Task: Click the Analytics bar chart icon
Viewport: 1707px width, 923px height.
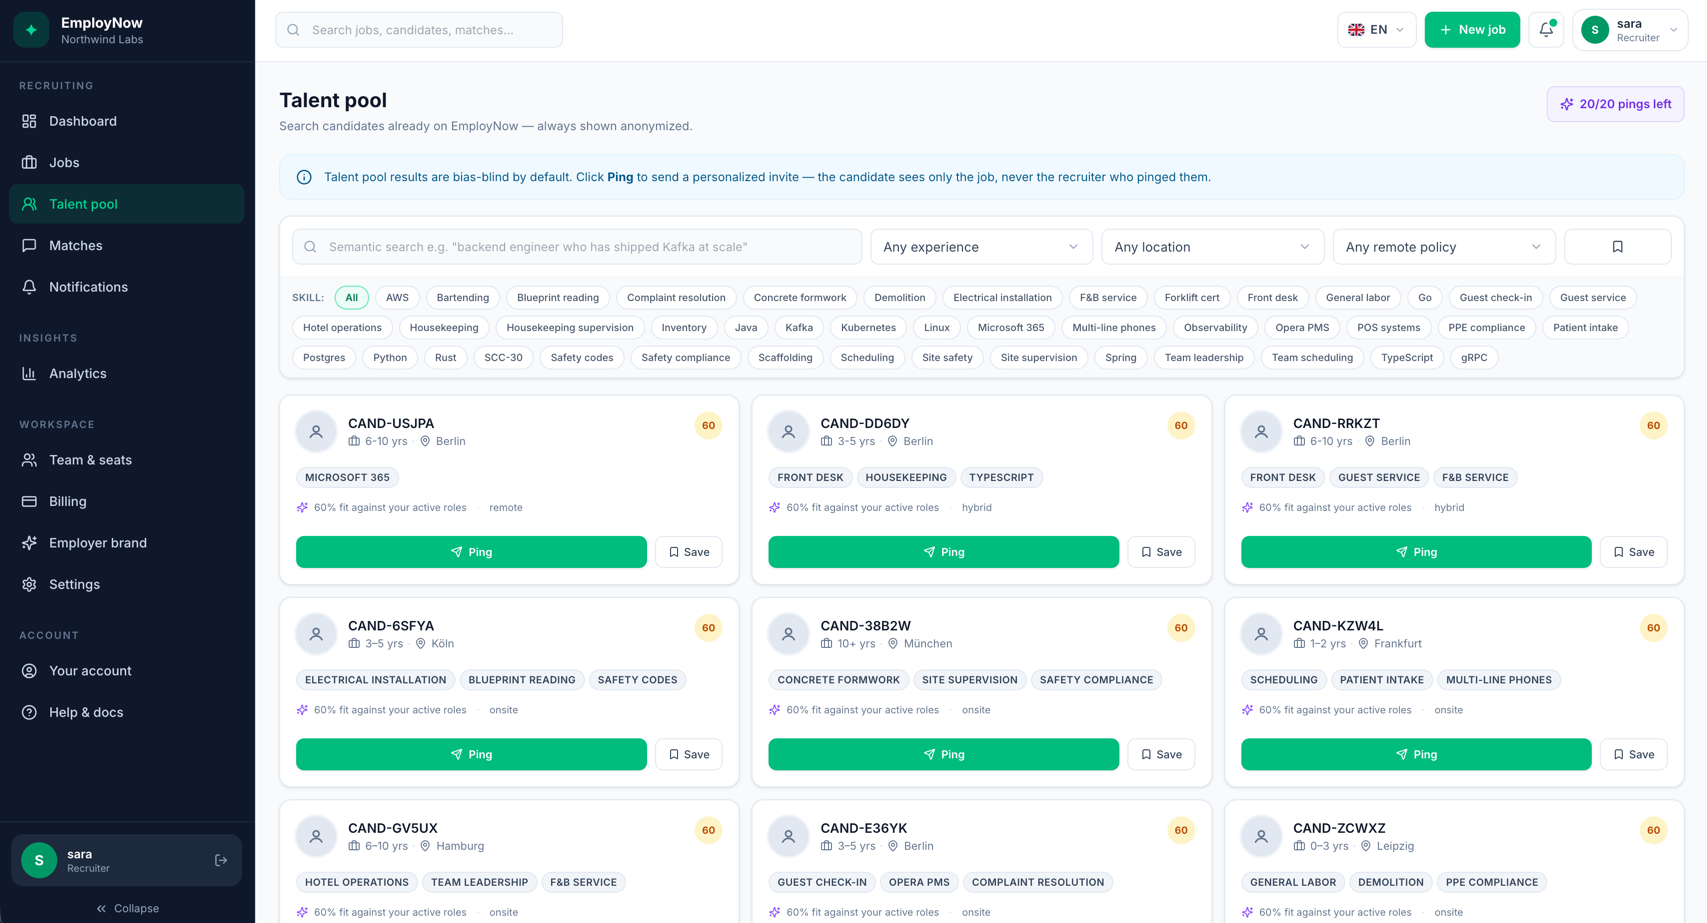Action: click(29, 373)
